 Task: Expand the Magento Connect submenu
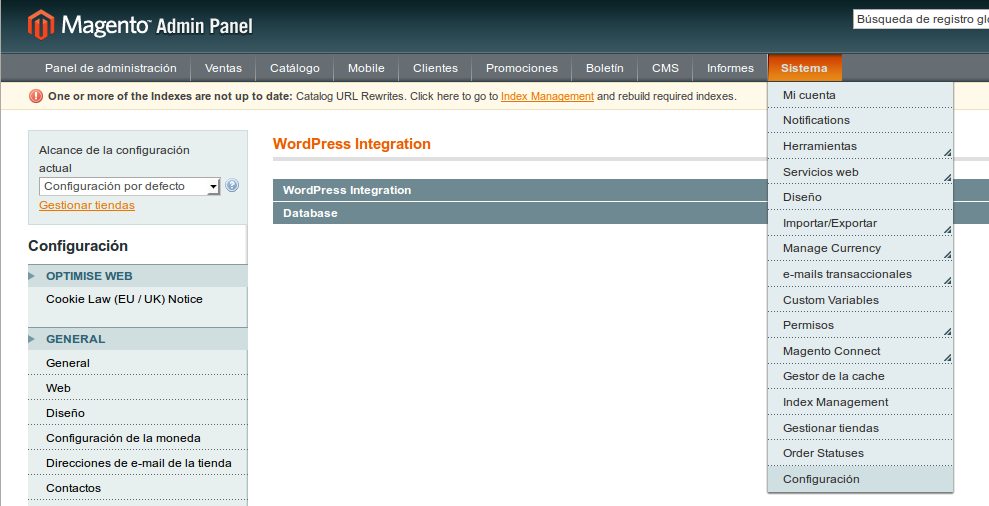pos(860,351)
